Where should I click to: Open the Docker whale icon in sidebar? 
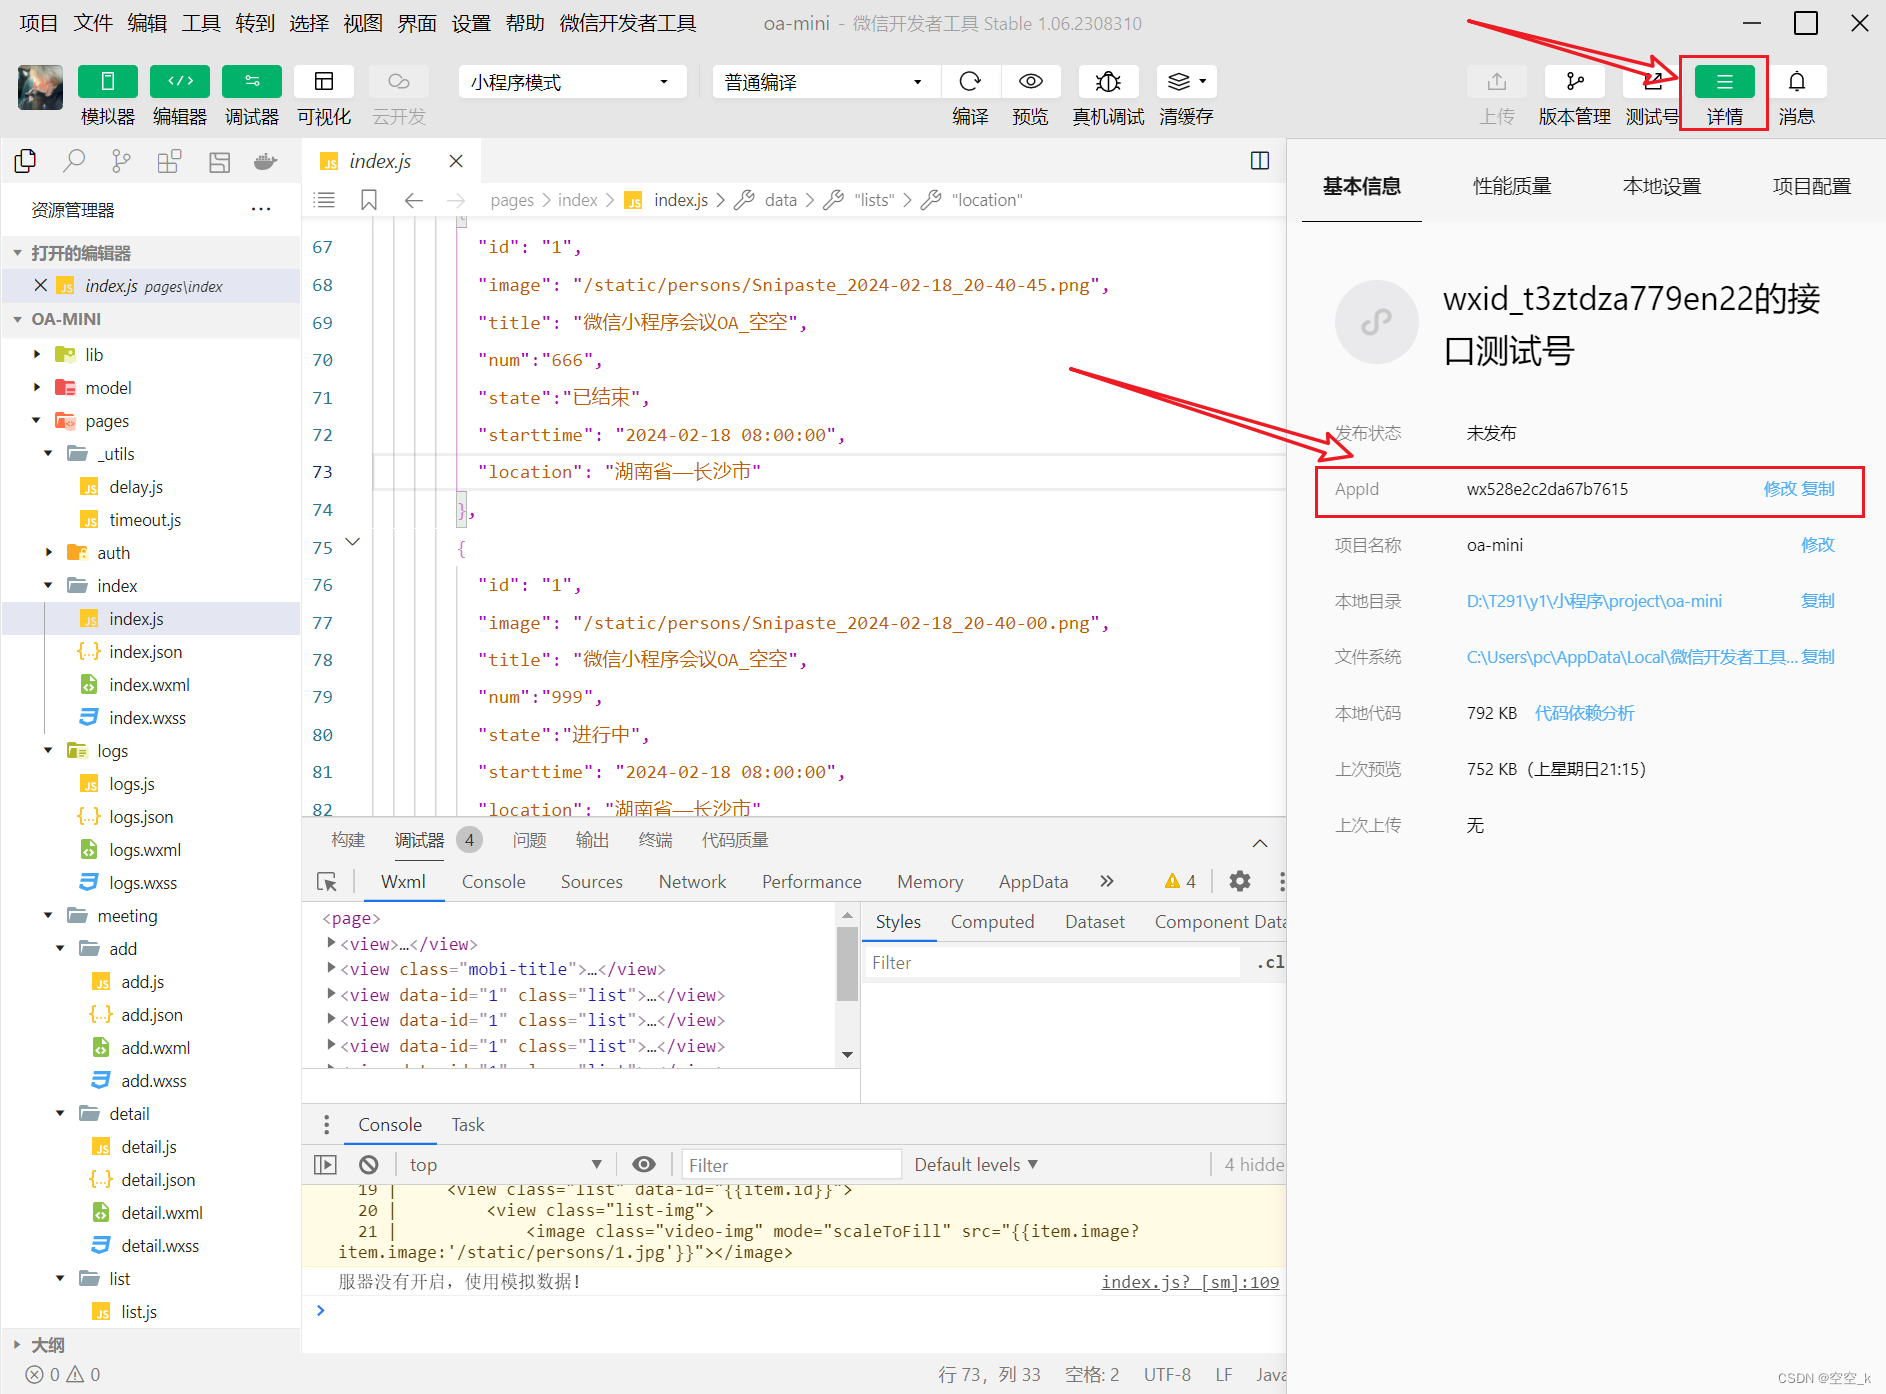tap(266, 161)
